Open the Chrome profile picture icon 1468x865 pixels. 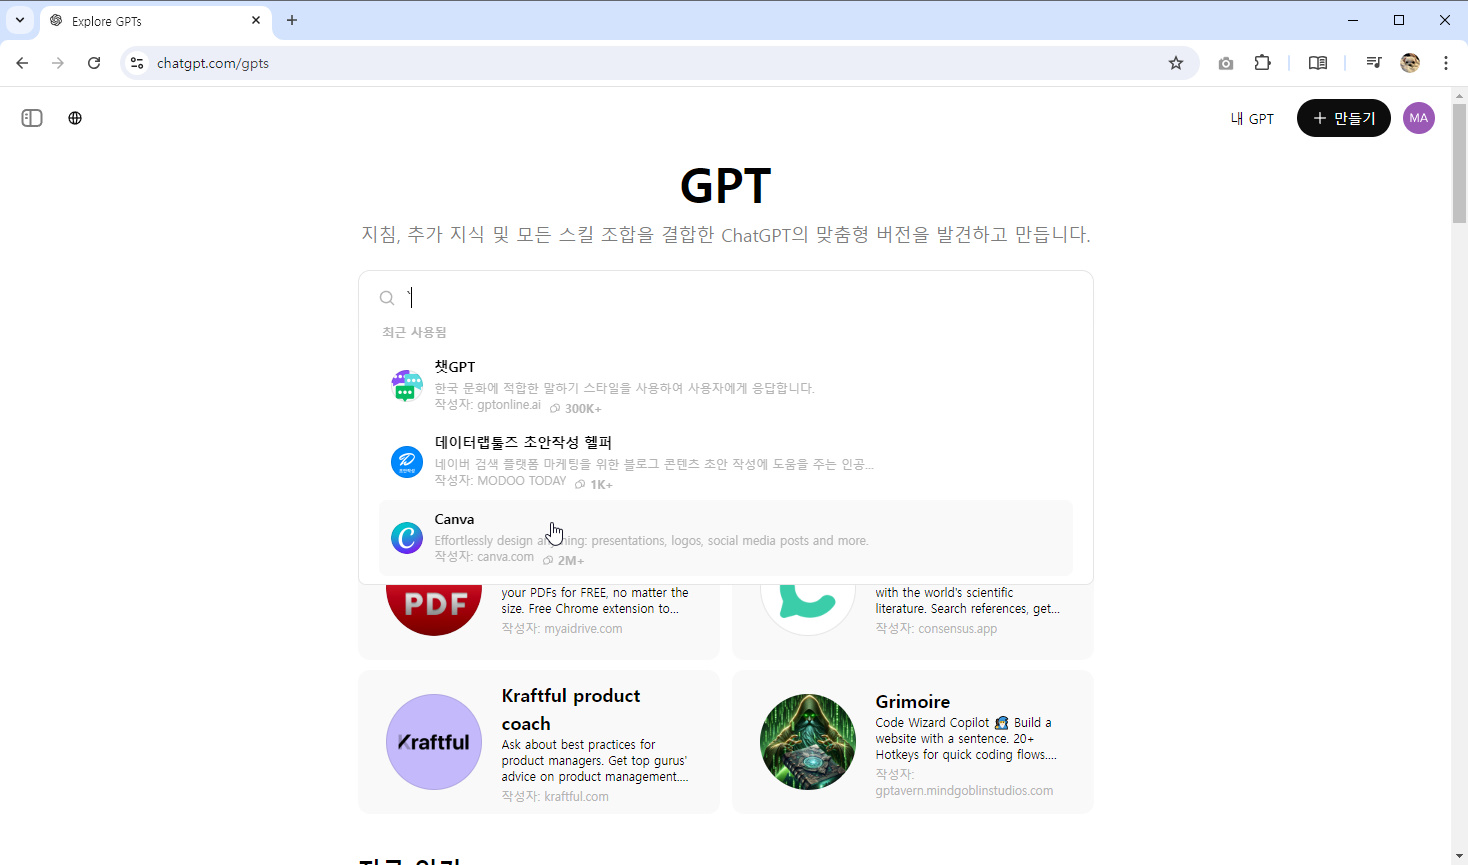1410,63
